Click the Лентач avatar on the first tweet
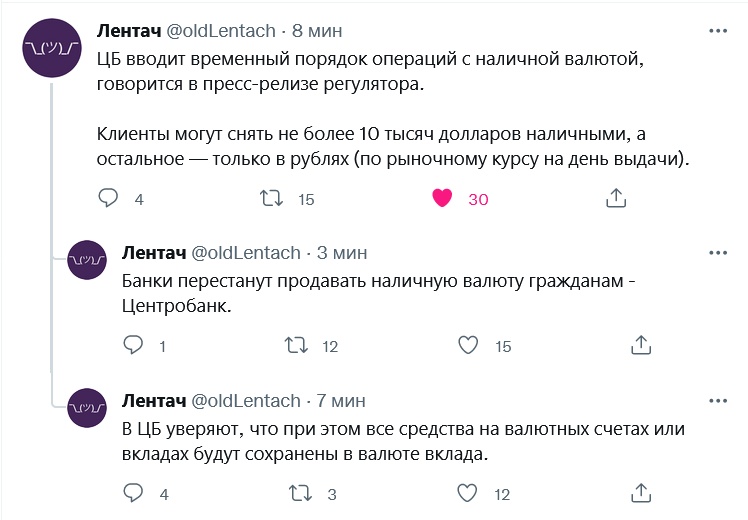 point(51,49)
